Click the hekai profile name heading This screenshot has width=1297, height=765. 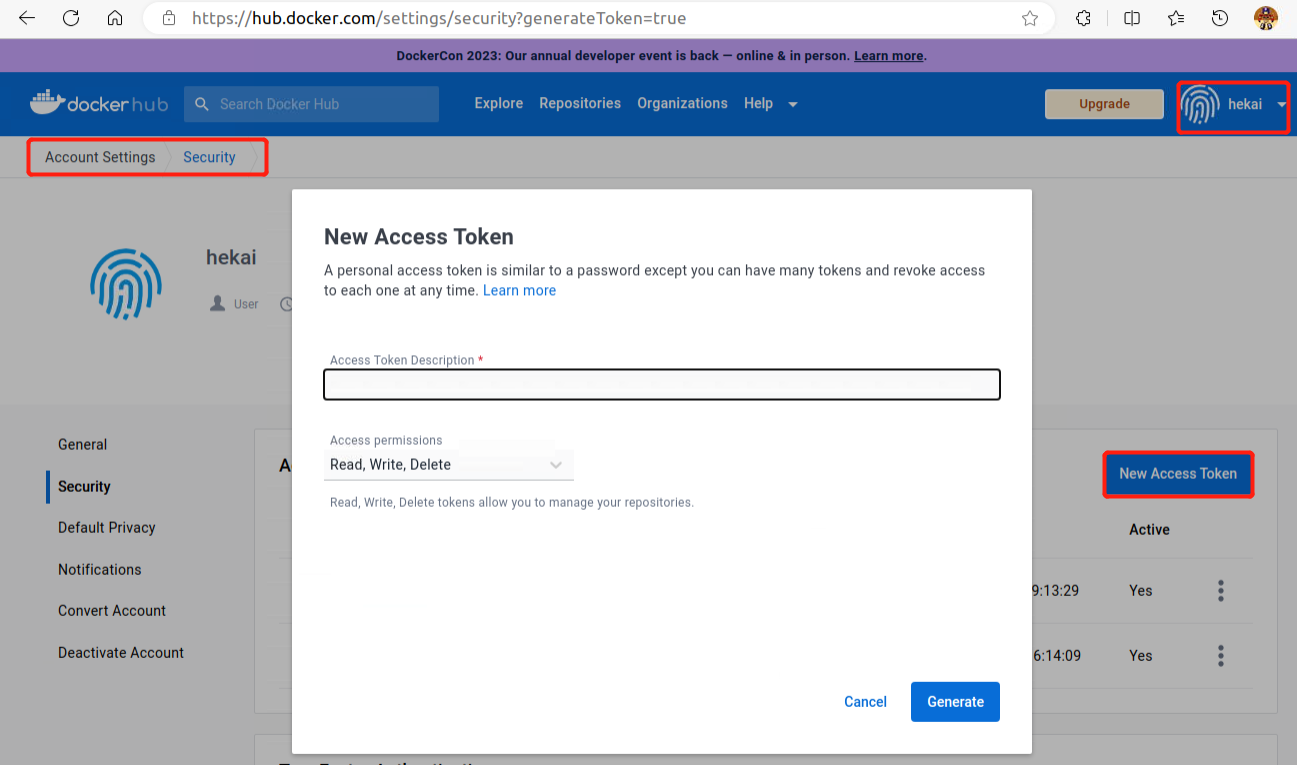coord(231,257)
